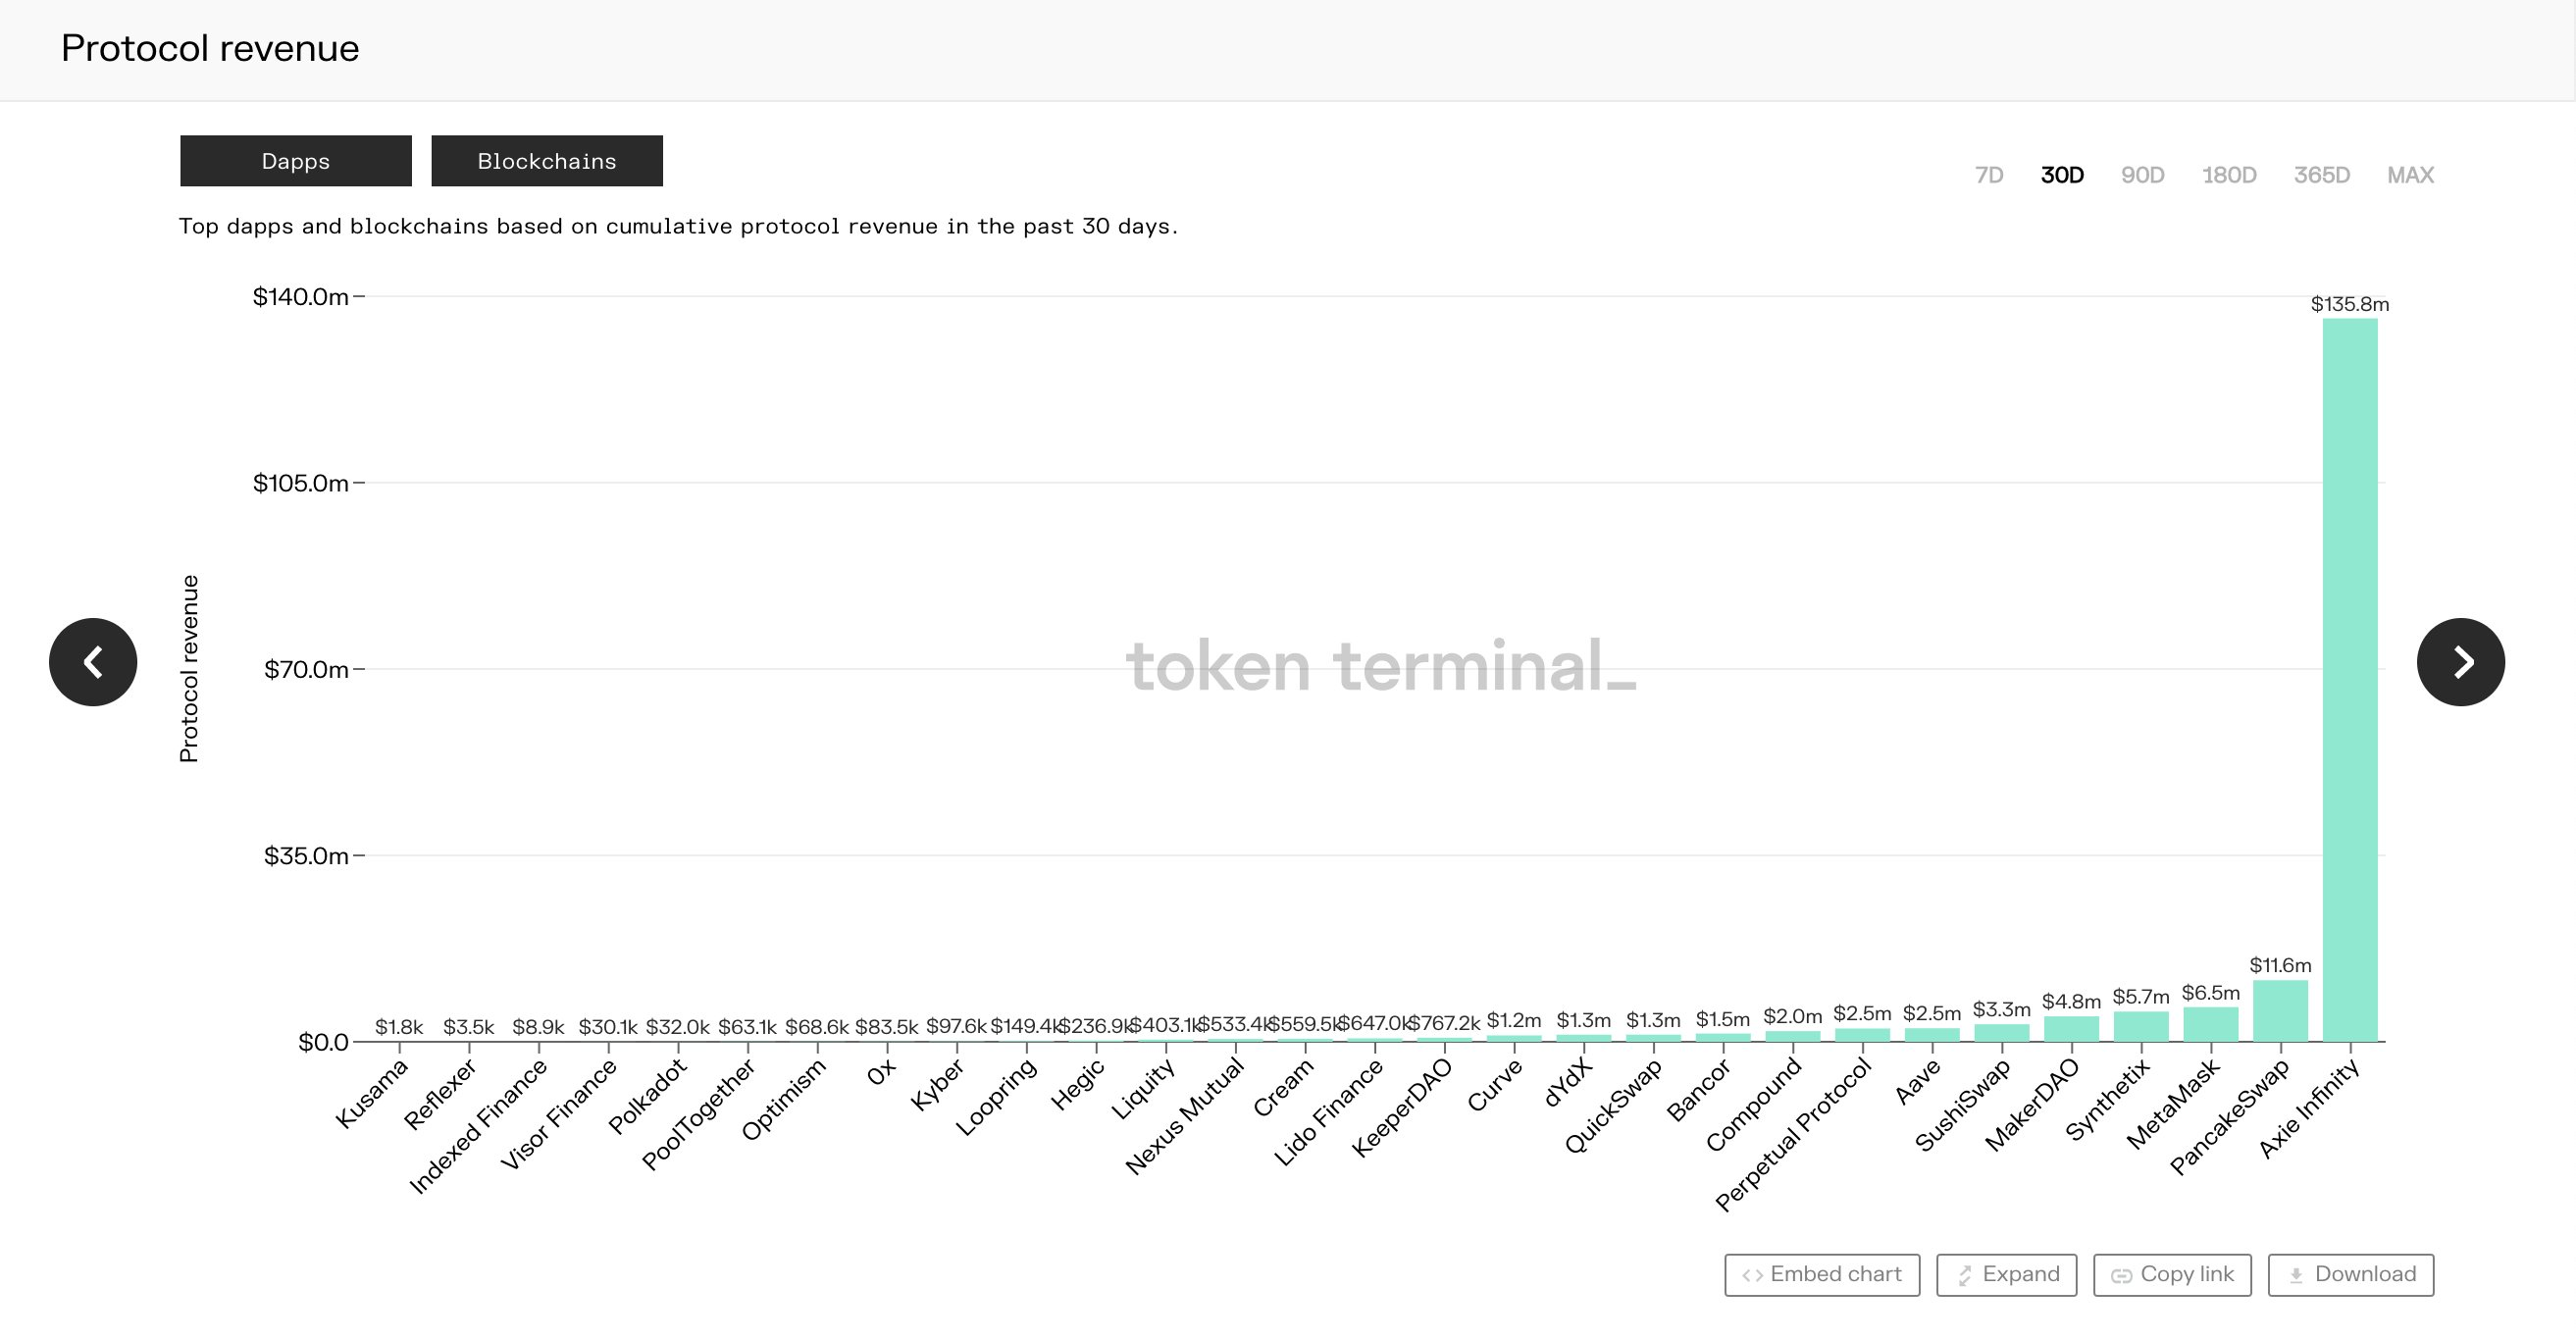This screenshot has width=2576, height=1340.
Task: Click the $30.1k value label
Action: pyautogui.click(x=608, y=1027)
